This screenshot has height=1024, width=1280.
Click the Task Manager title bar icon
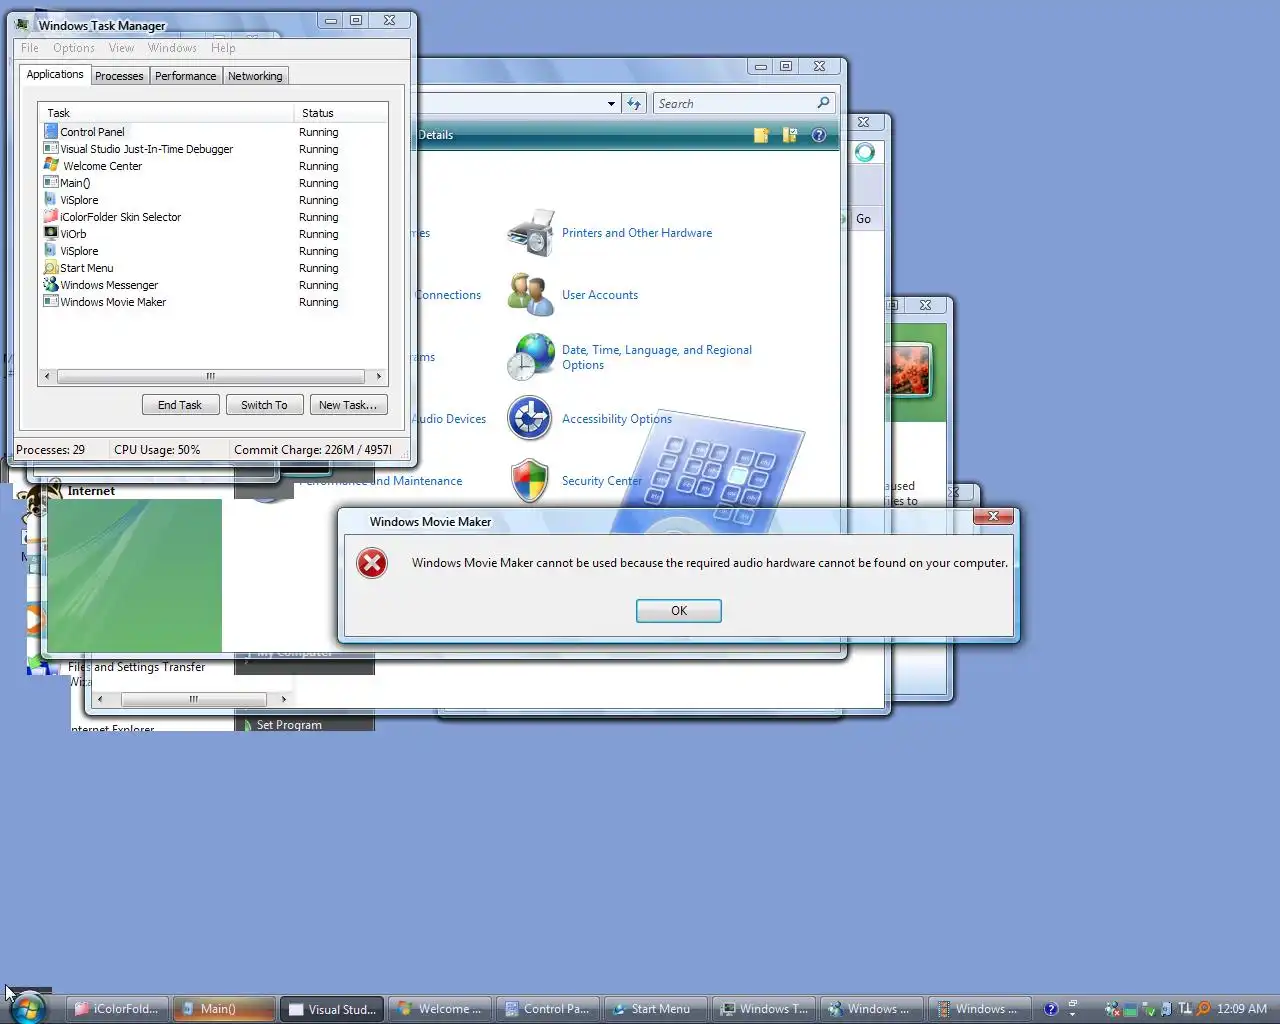coord(23,25)
